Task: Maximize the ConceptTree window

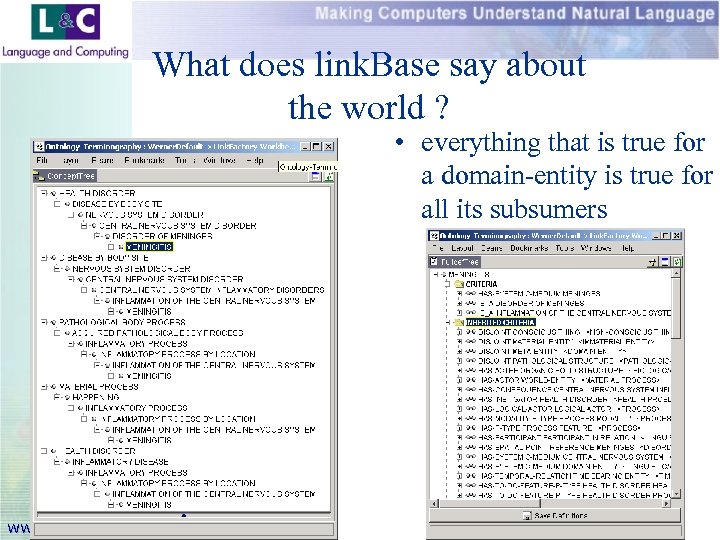Action: tap(316, 147)
